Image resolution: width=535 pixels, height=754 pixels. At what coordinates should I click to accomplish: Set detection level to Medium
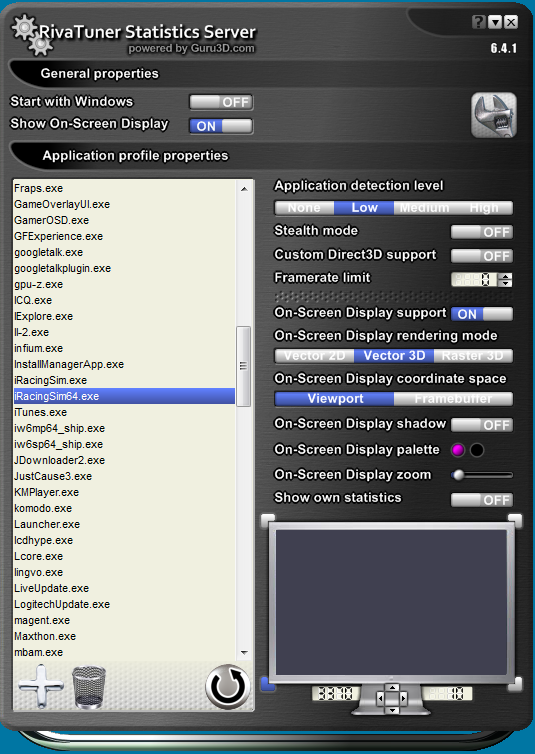coord(424,208)
